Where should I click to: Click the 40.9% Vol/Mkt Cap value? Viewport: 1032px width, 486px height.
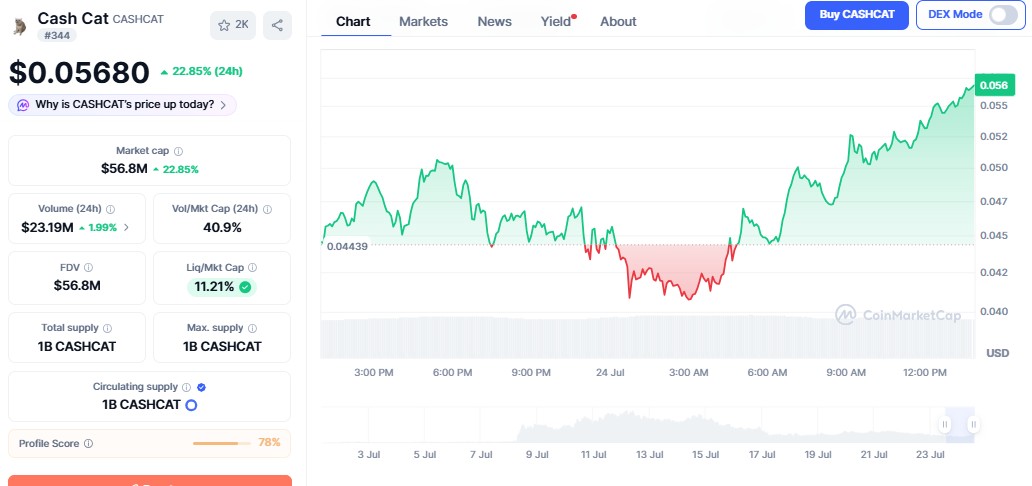(222, 227)
